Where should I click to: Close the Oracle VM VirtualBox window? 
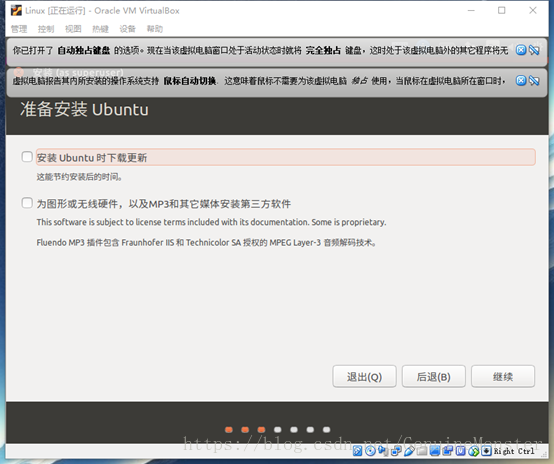[533, 11]
